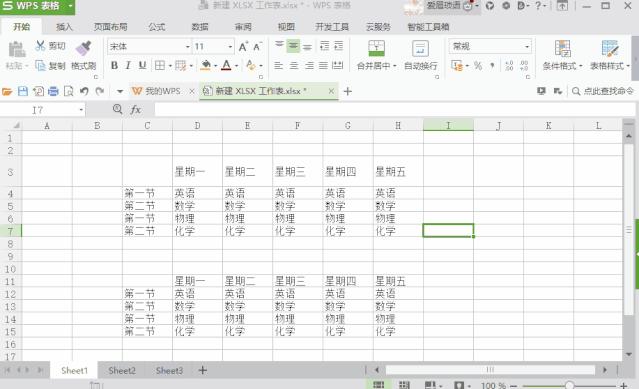Open the 我的WPS document tab
Image resolution: width=639 pixels, height=389 pixels.
[x=163, y=91]
